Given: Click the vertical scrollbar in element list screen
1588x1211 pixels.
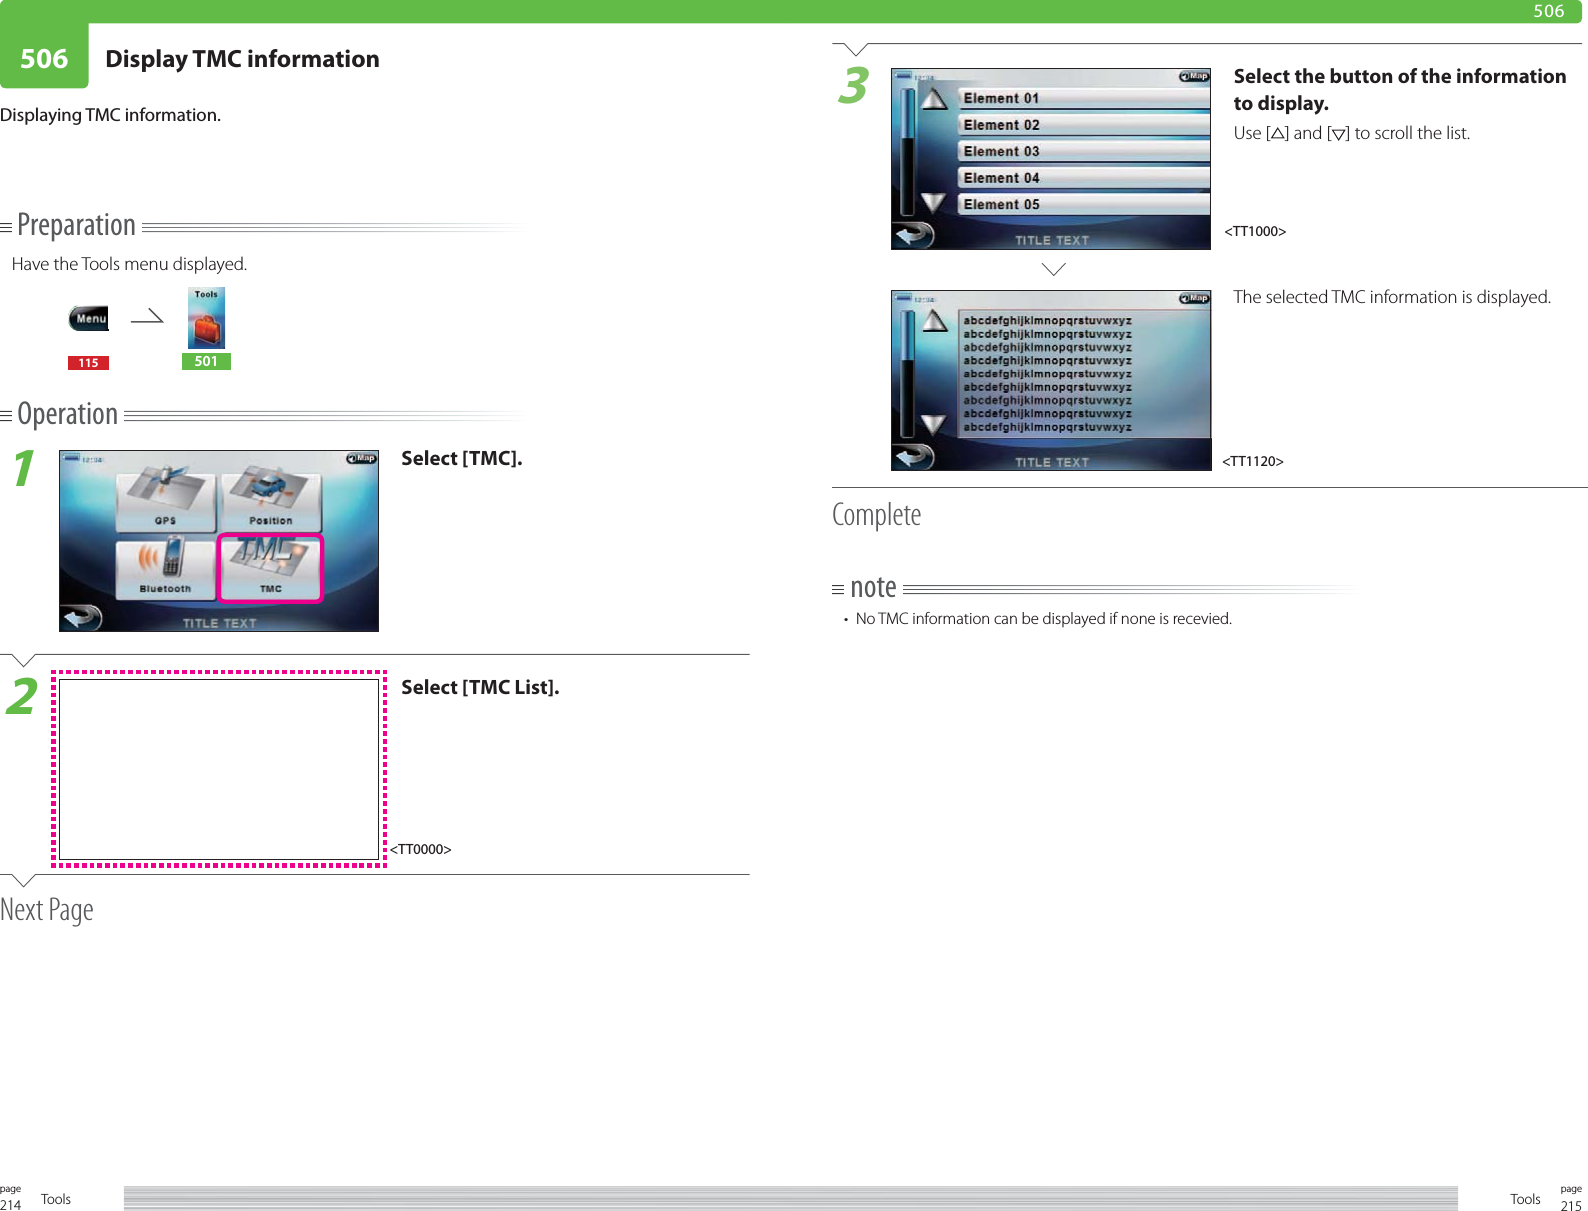Looking at the screenshot, I should (x=907, y=151).
